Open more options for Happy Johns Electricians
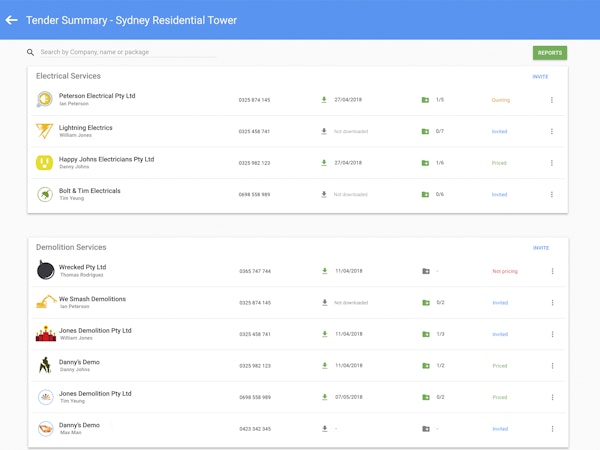Viewport: 600px width, 450px height. pyautogui.click(x=552, y=163)
